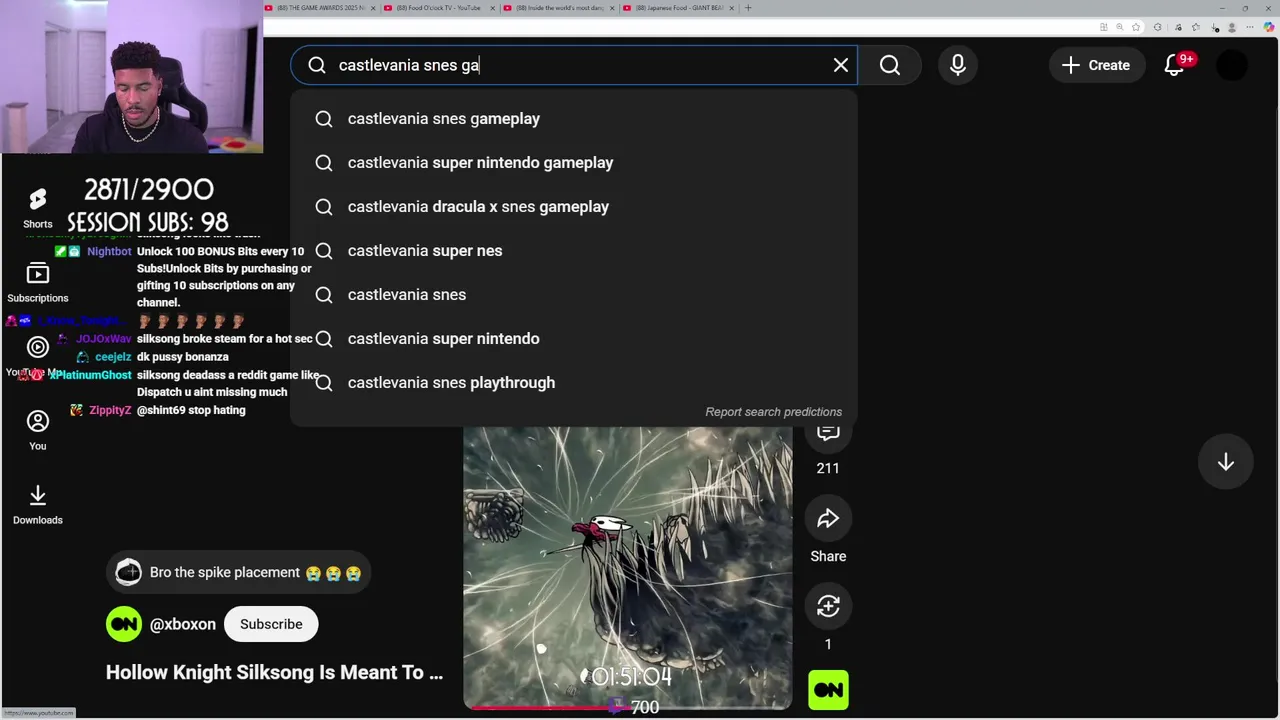The image size is (1280, 720).
Task: Open a new browser tab with plus
Action: tap(748, 8)
